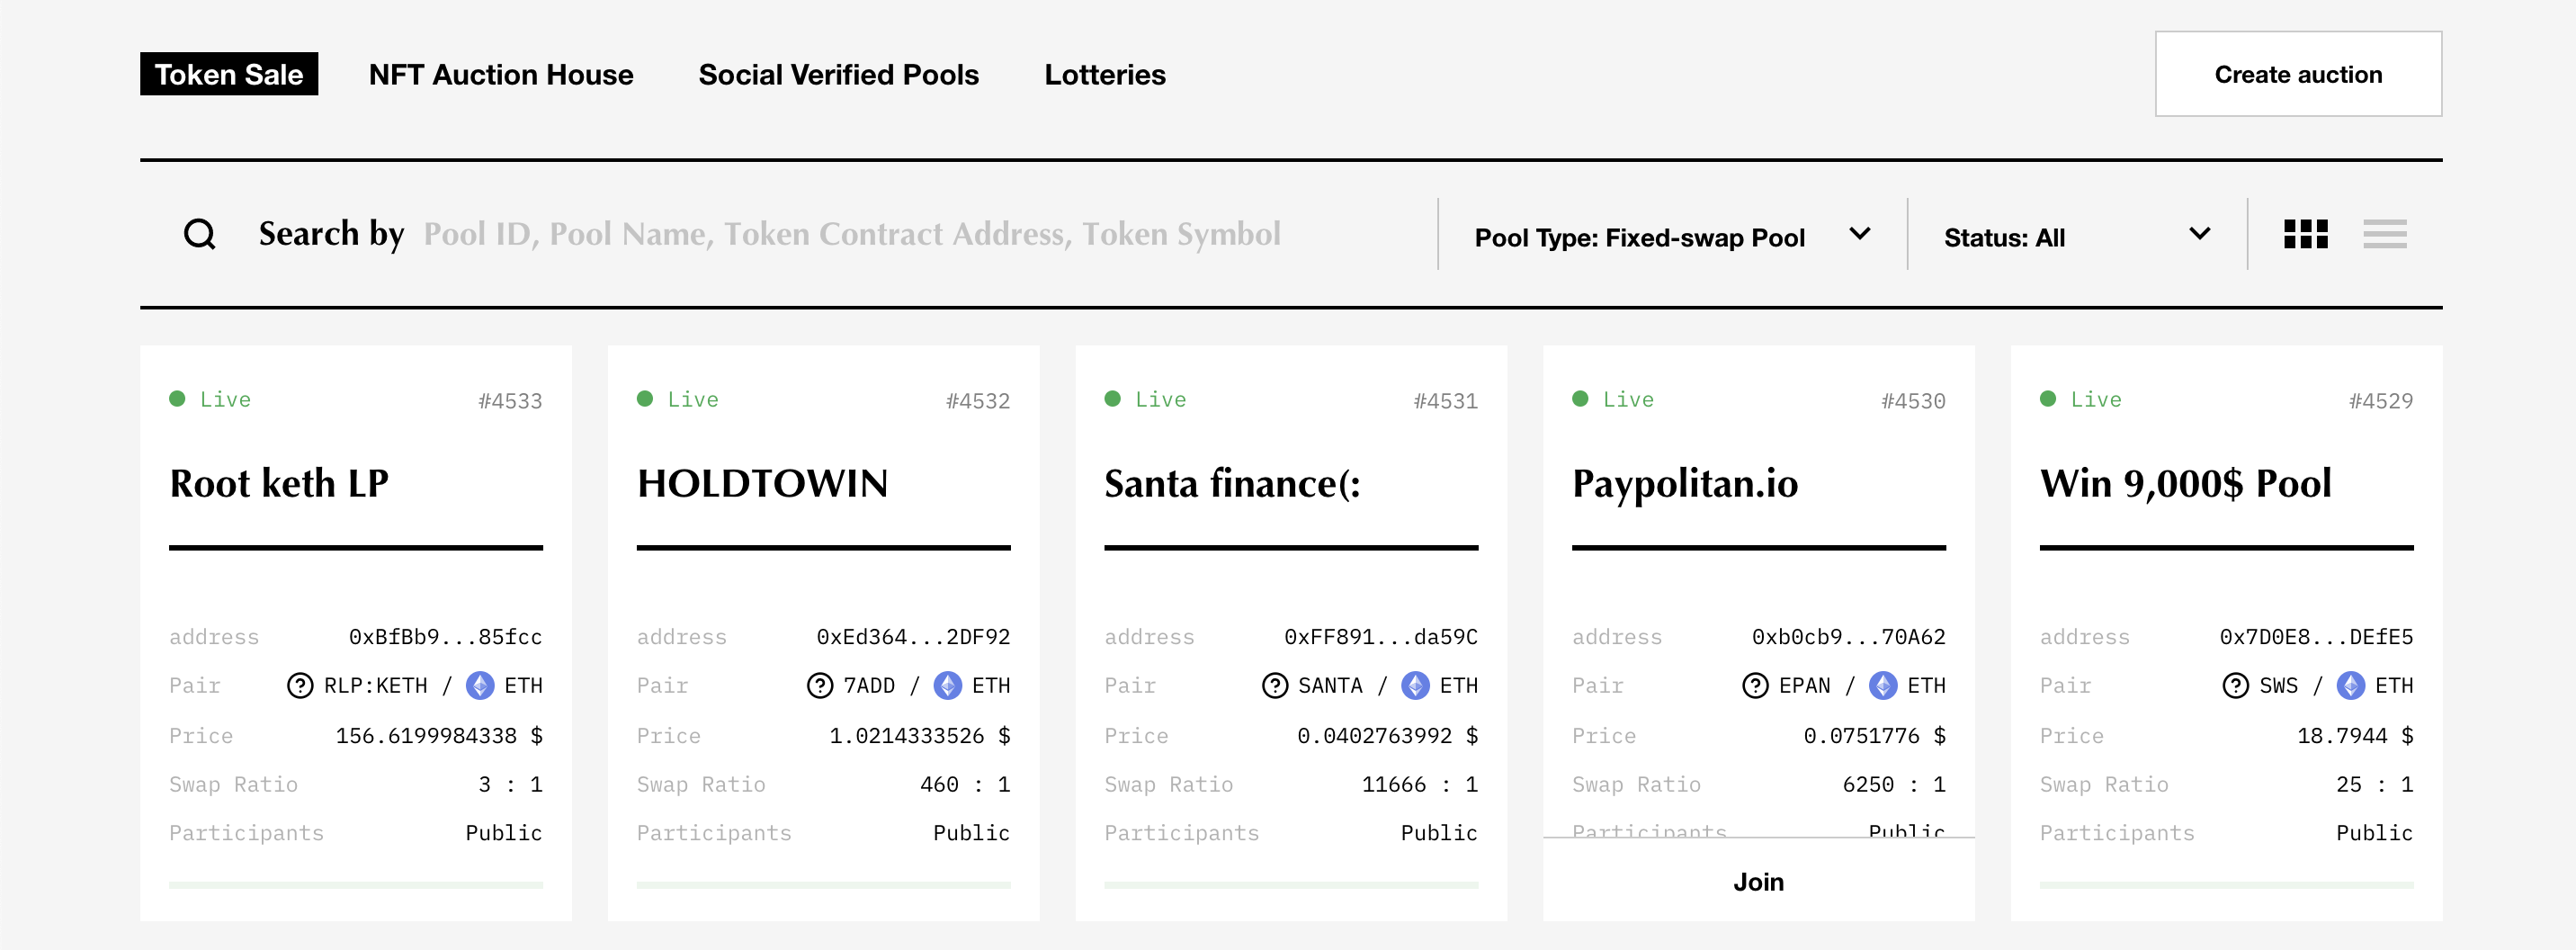Switch to list view layout
The image size is (2576, 950).
pos(2385,234)
